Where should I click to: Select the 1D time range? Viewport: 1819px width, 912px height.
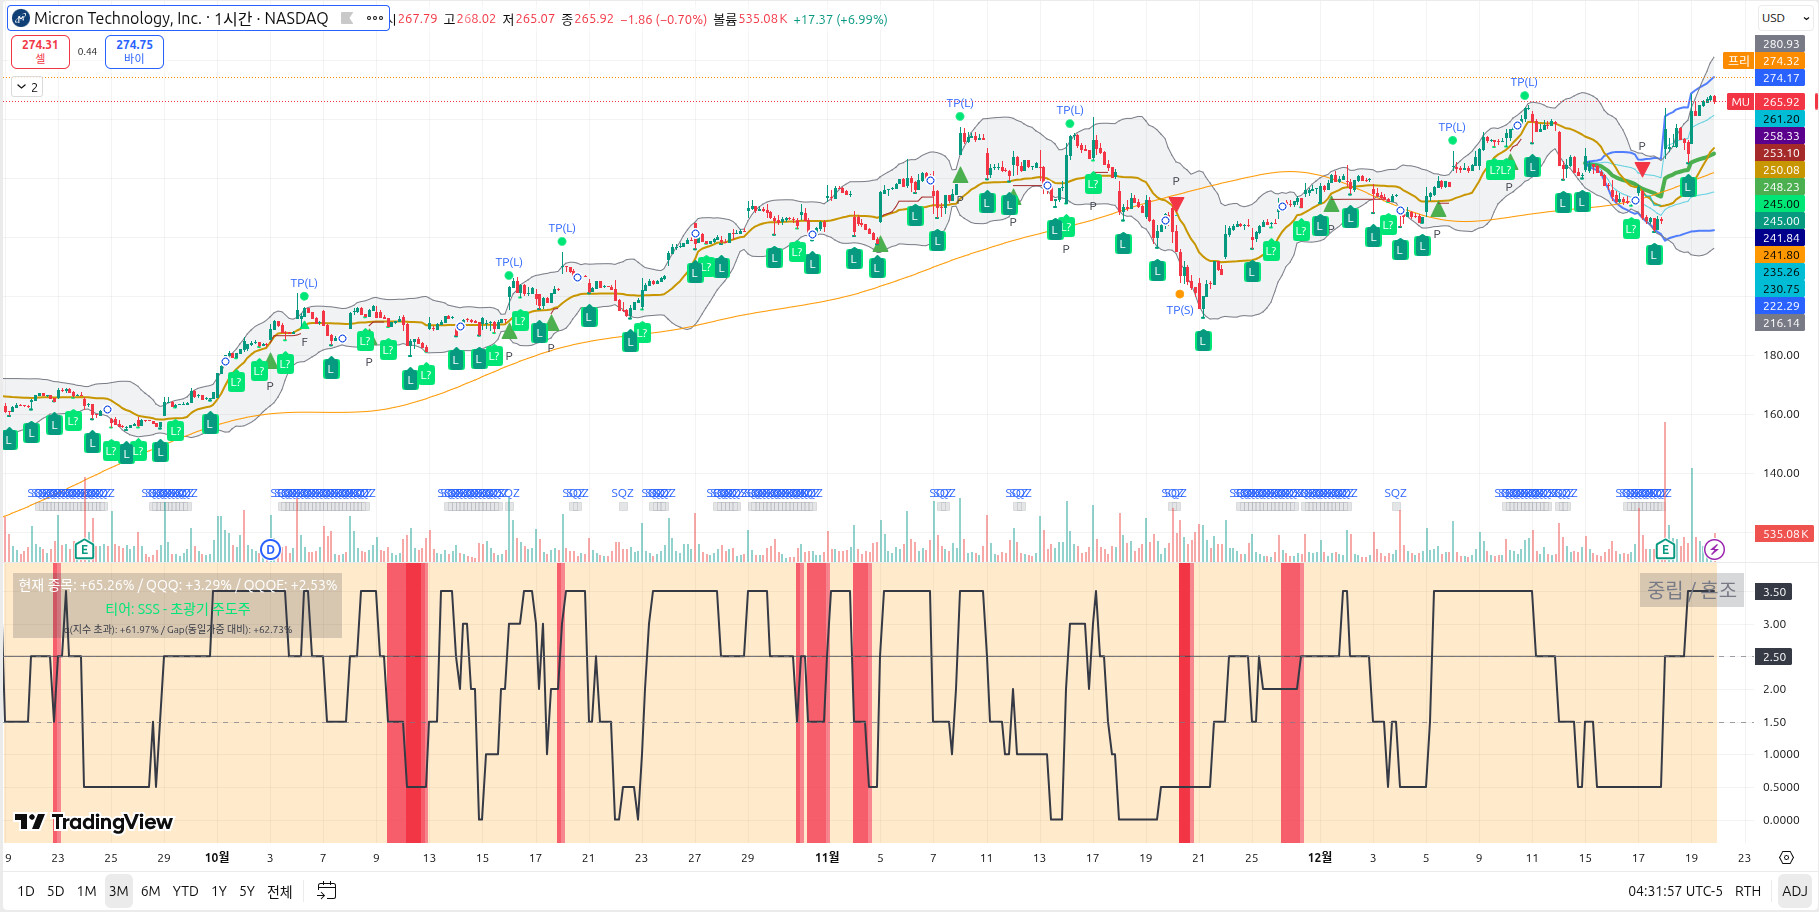tap(26, 890)
